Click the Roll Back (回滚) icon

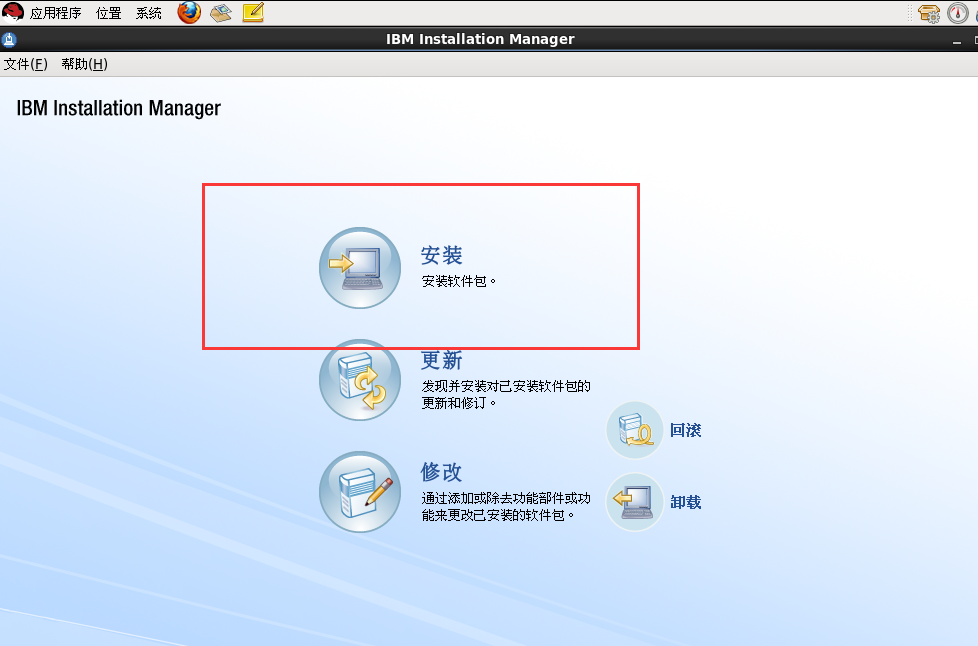(x=635, y=430)
